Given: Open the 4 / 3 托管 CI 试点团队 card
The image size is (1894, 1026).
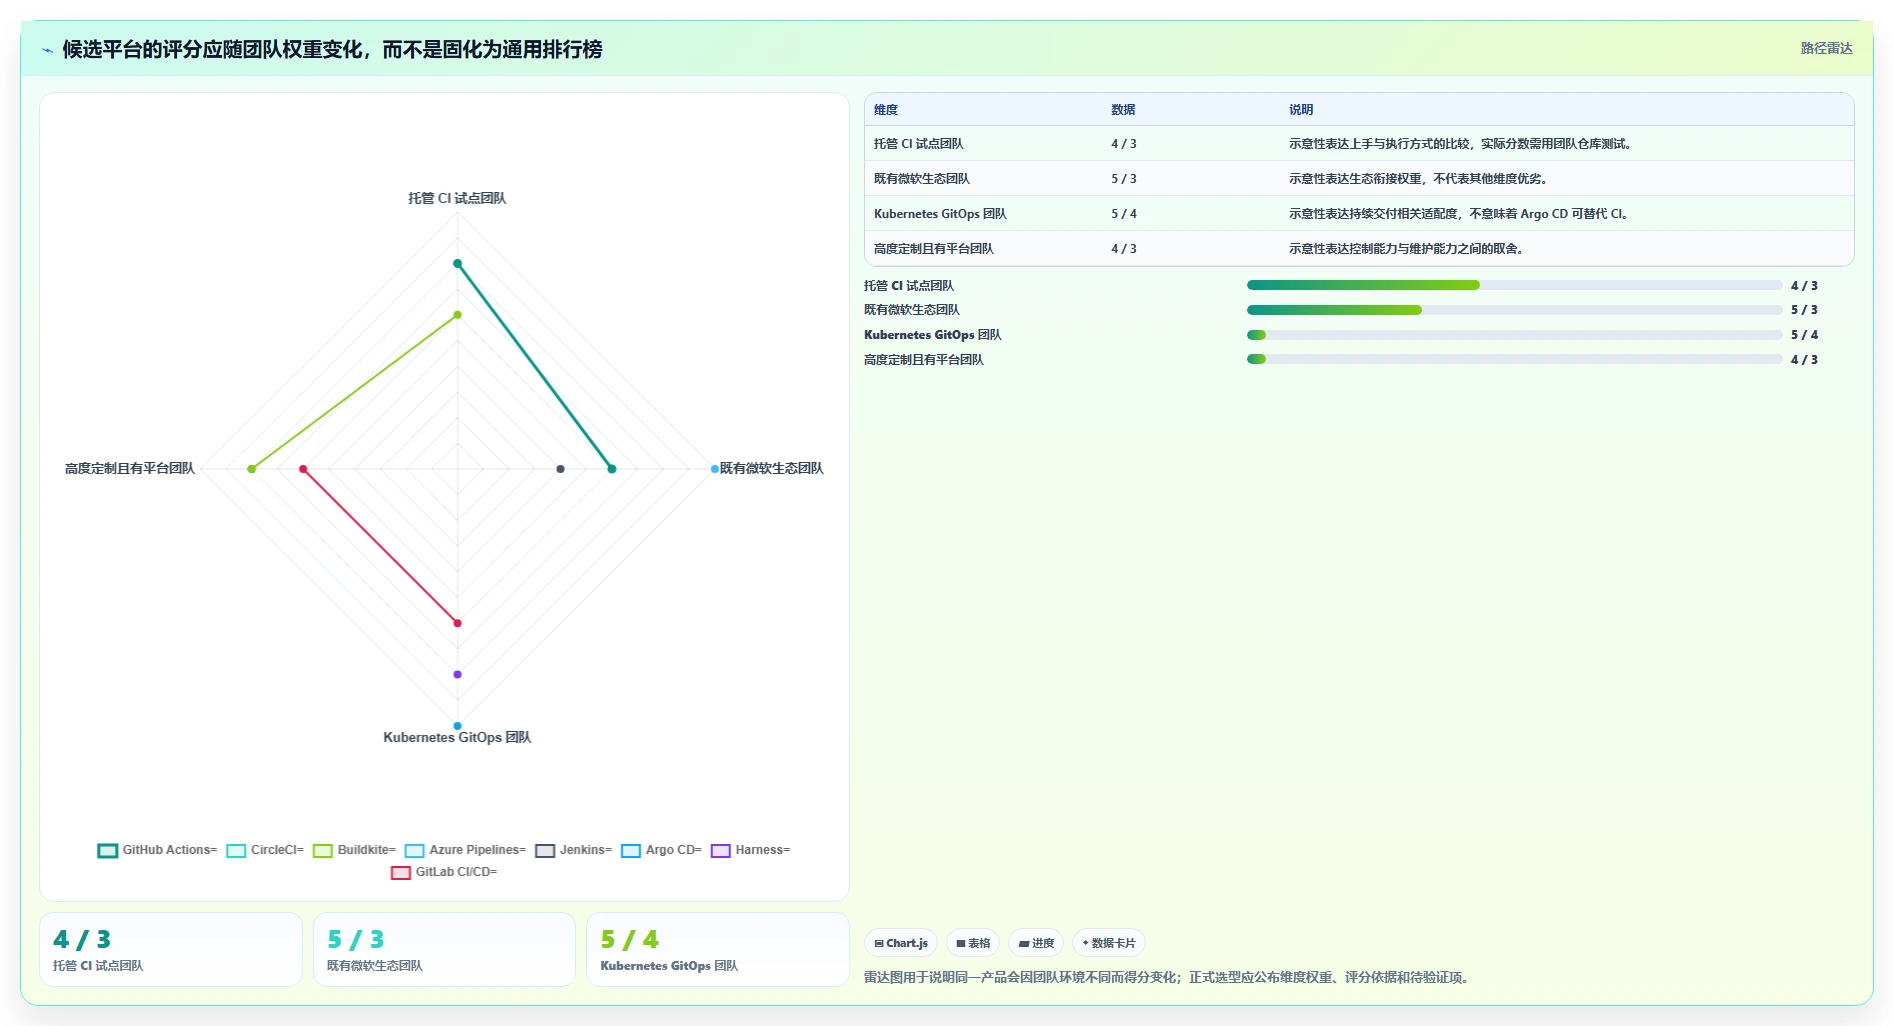Looking at the screenshot, I should pyautogui.click(x=171, y=950).
